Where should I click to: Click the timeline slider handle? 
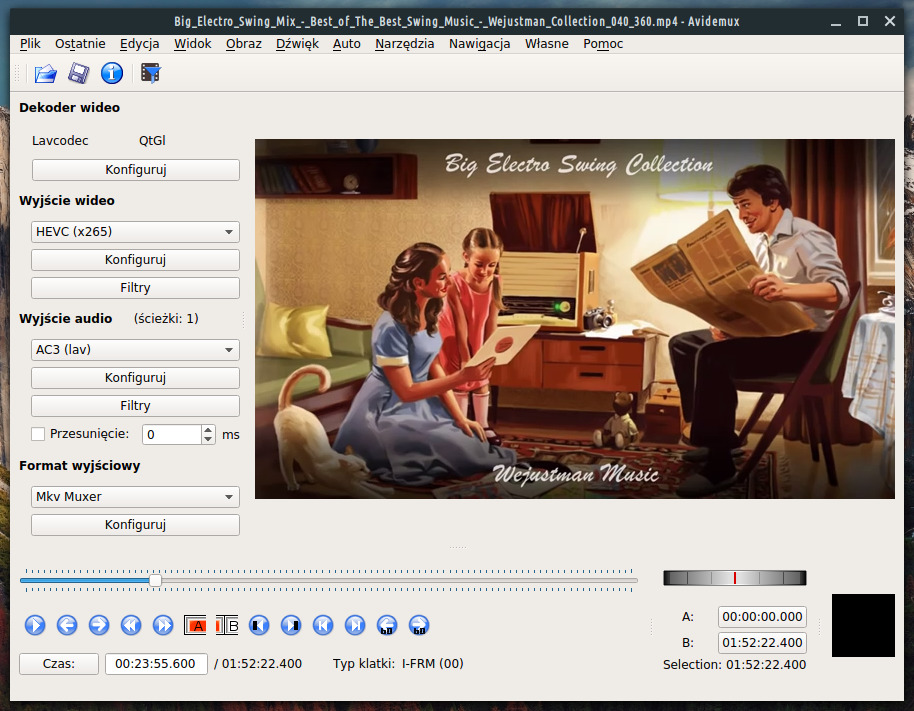(x=155, y=580)
